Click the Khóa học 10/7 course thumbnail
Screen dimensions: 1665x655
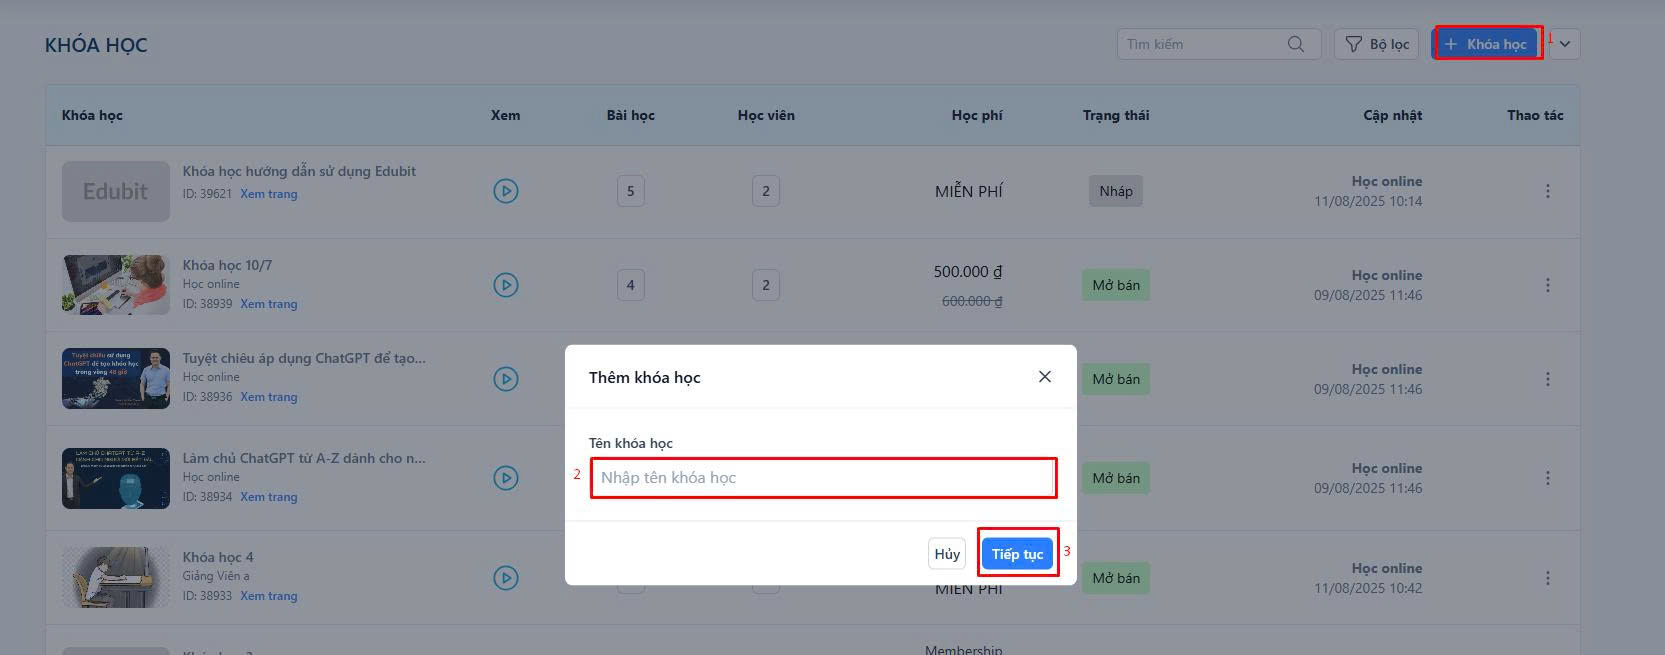coord(116,285)
